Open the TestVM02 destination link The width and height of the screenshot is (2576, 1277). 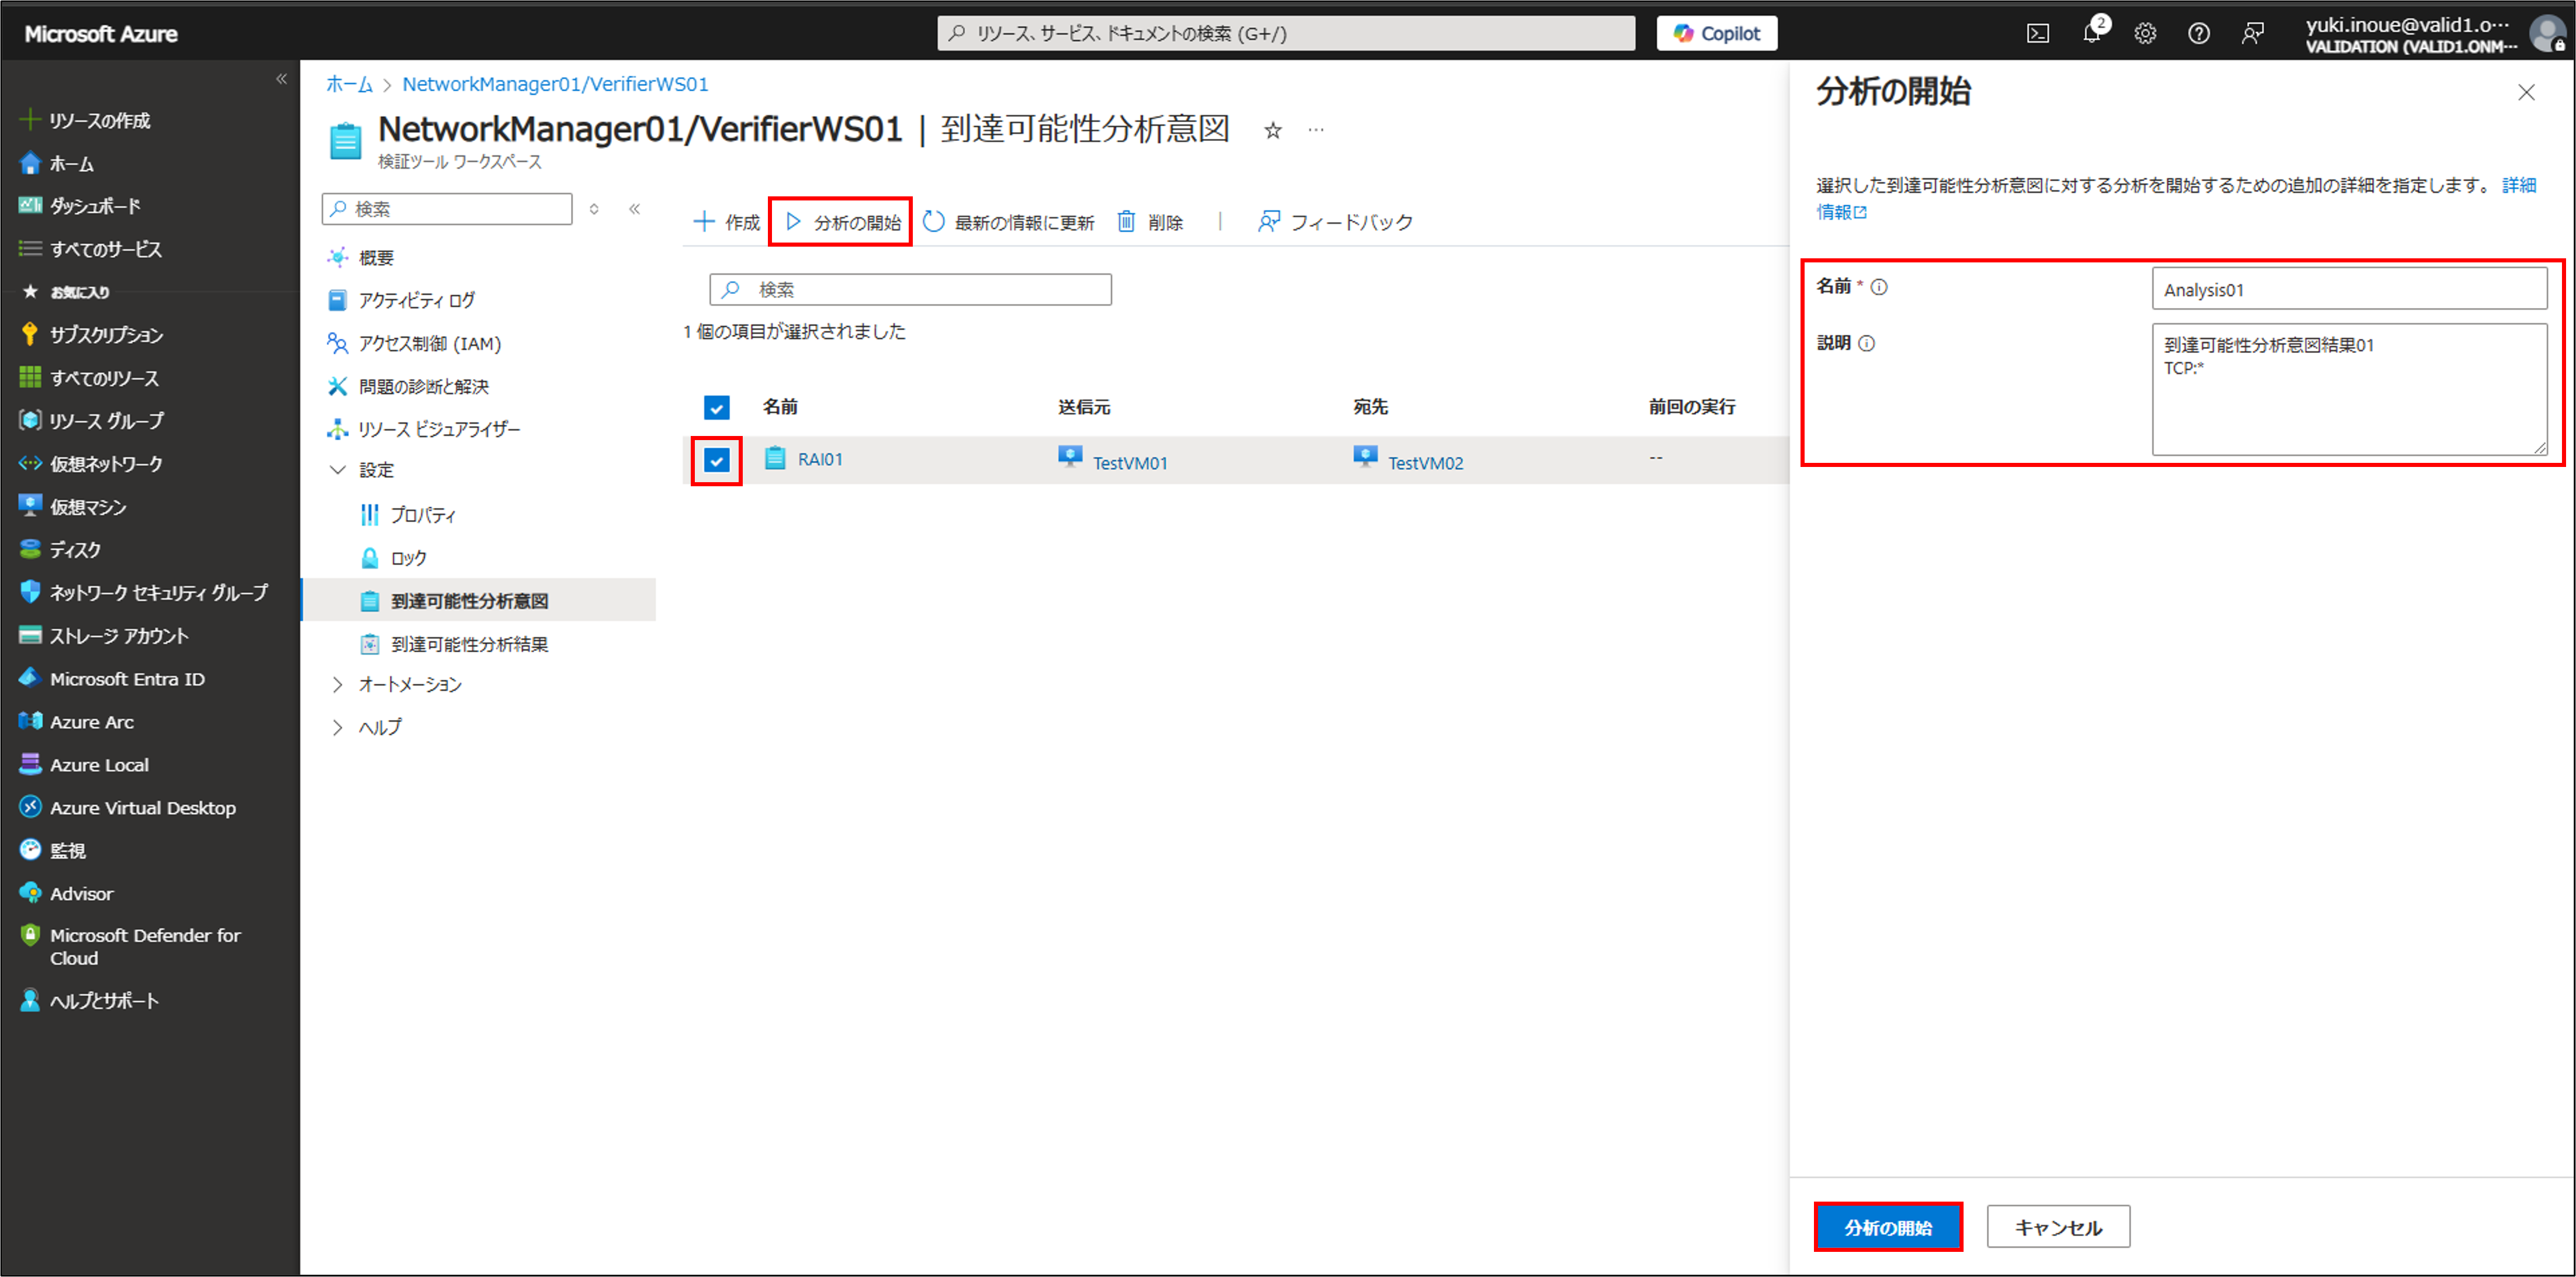point(1425,463)
